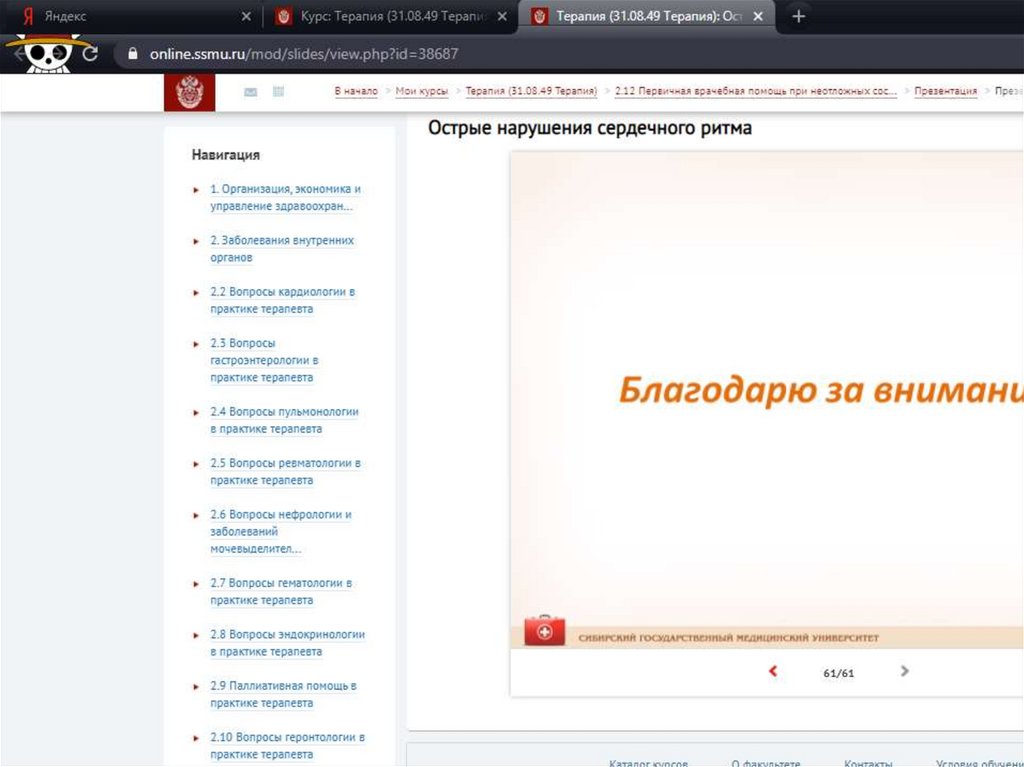Screen dimensions: 1024x767
Task: Click the grey next slide arrow
Action: point(904,671)
